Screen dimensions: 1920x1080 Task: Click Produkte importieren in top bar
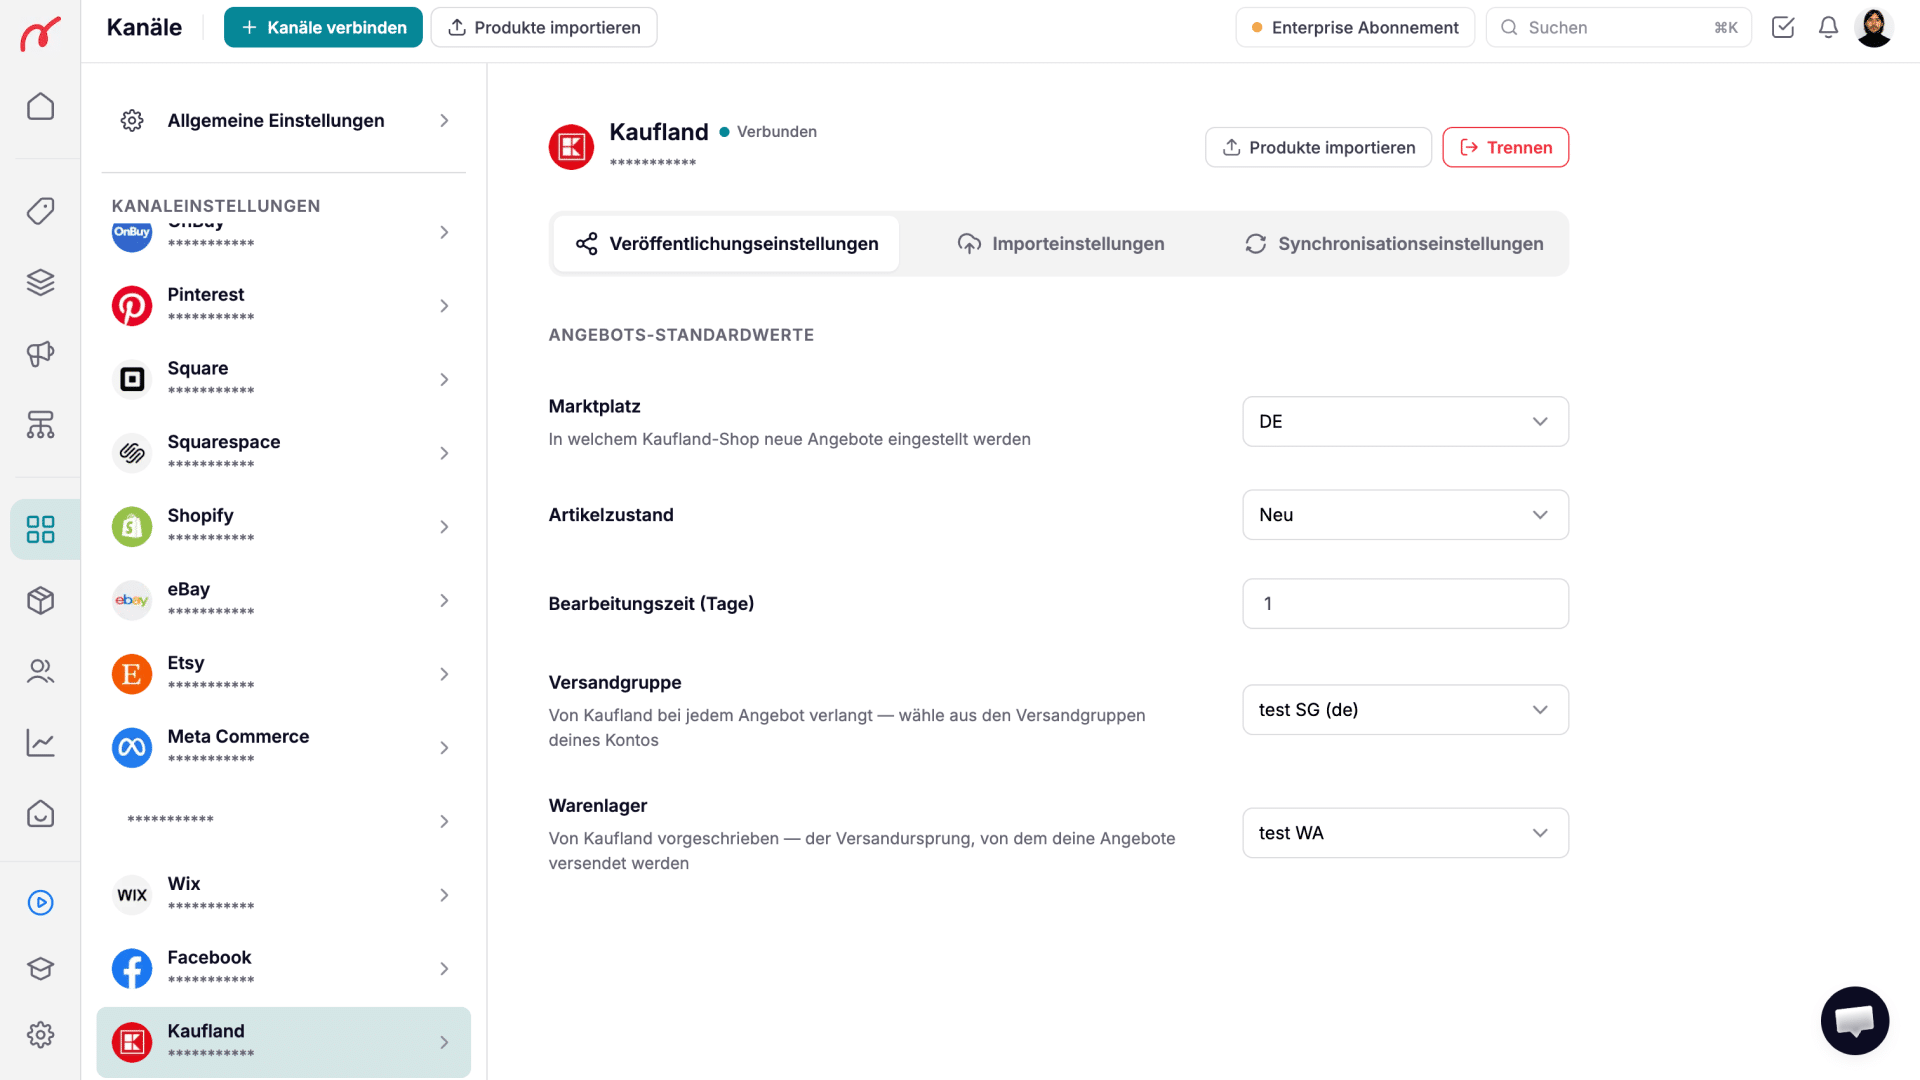[544, 27]
